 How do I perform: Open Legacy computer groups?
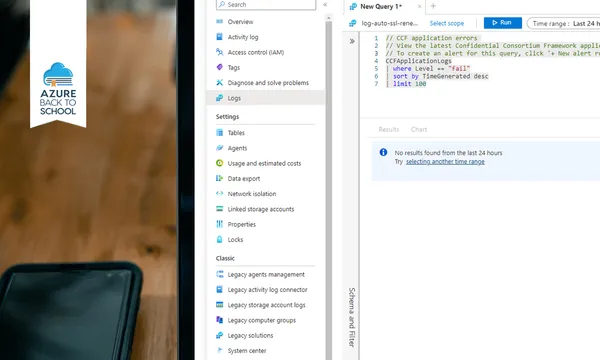[x=262, y=321]
